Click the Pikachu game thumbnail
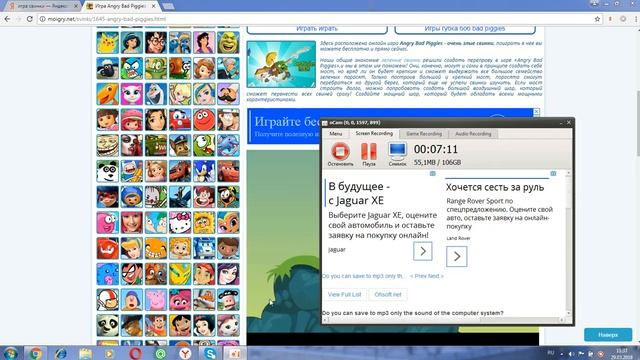The width and height of the screenshot is (640, 360). coord(108,43)
